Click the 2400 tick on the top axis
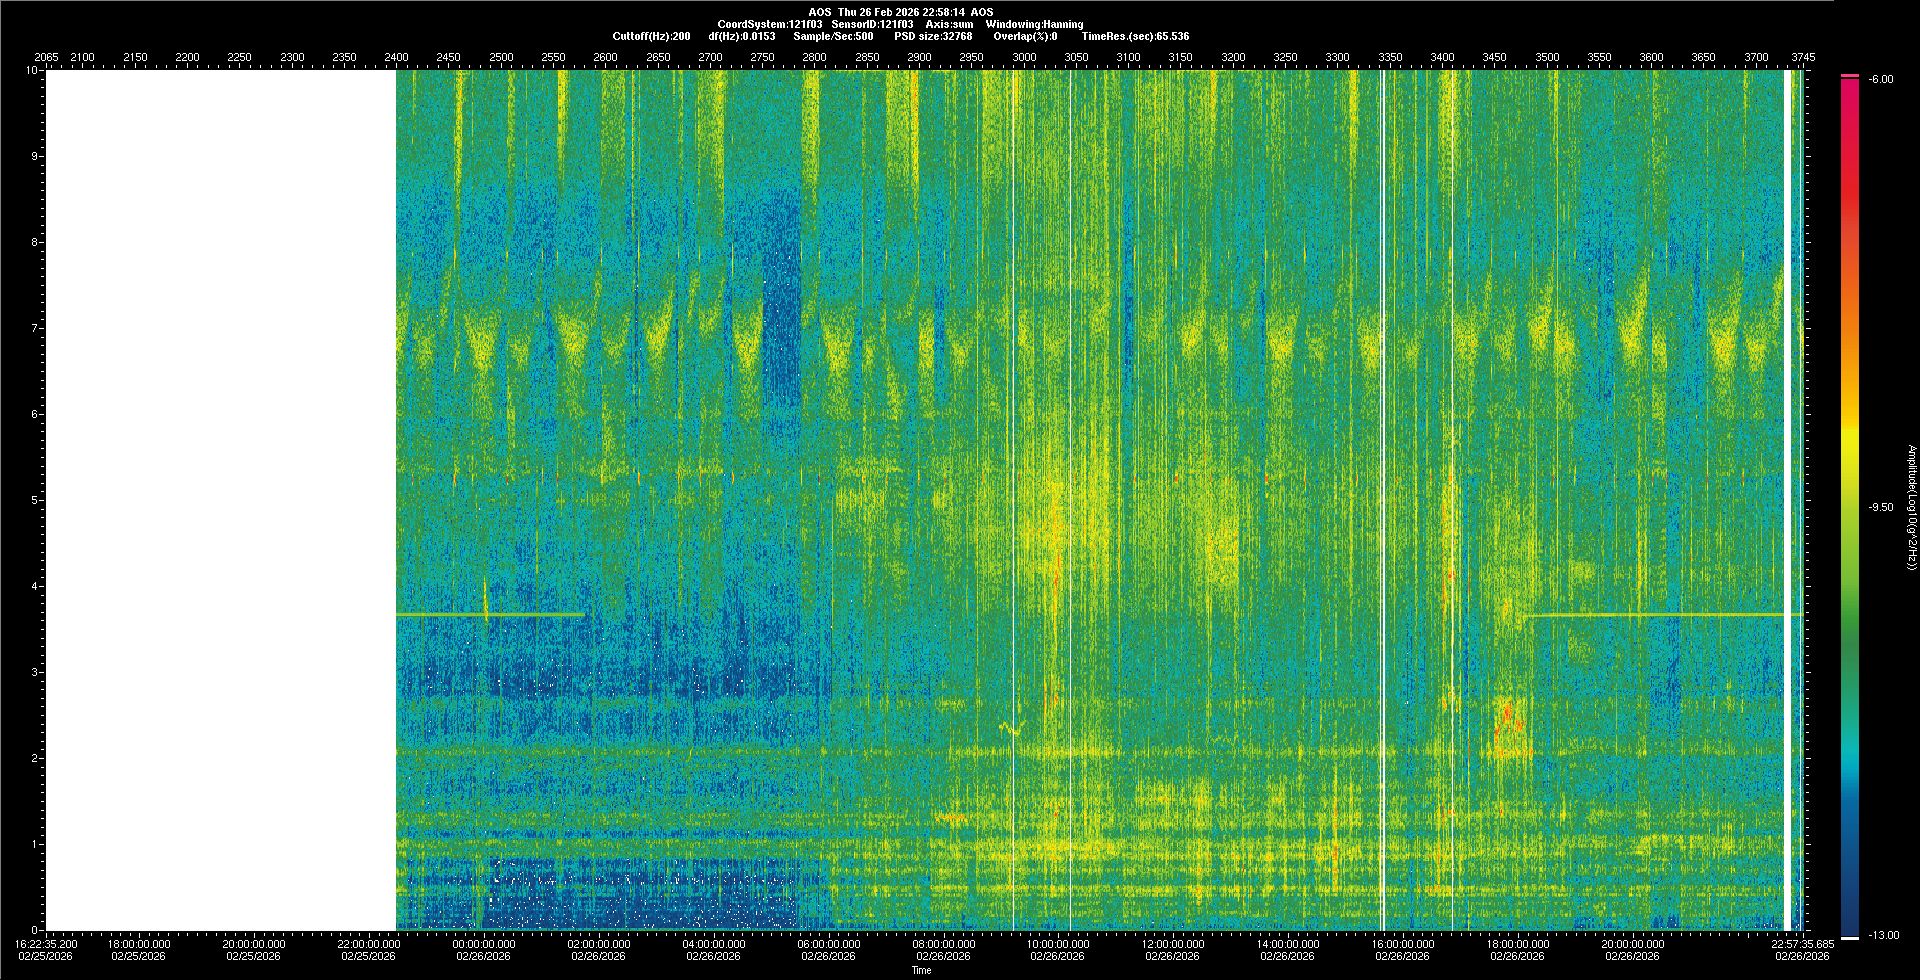Image resolution: width=1920 pixels, height=980 pixels. 397,57
